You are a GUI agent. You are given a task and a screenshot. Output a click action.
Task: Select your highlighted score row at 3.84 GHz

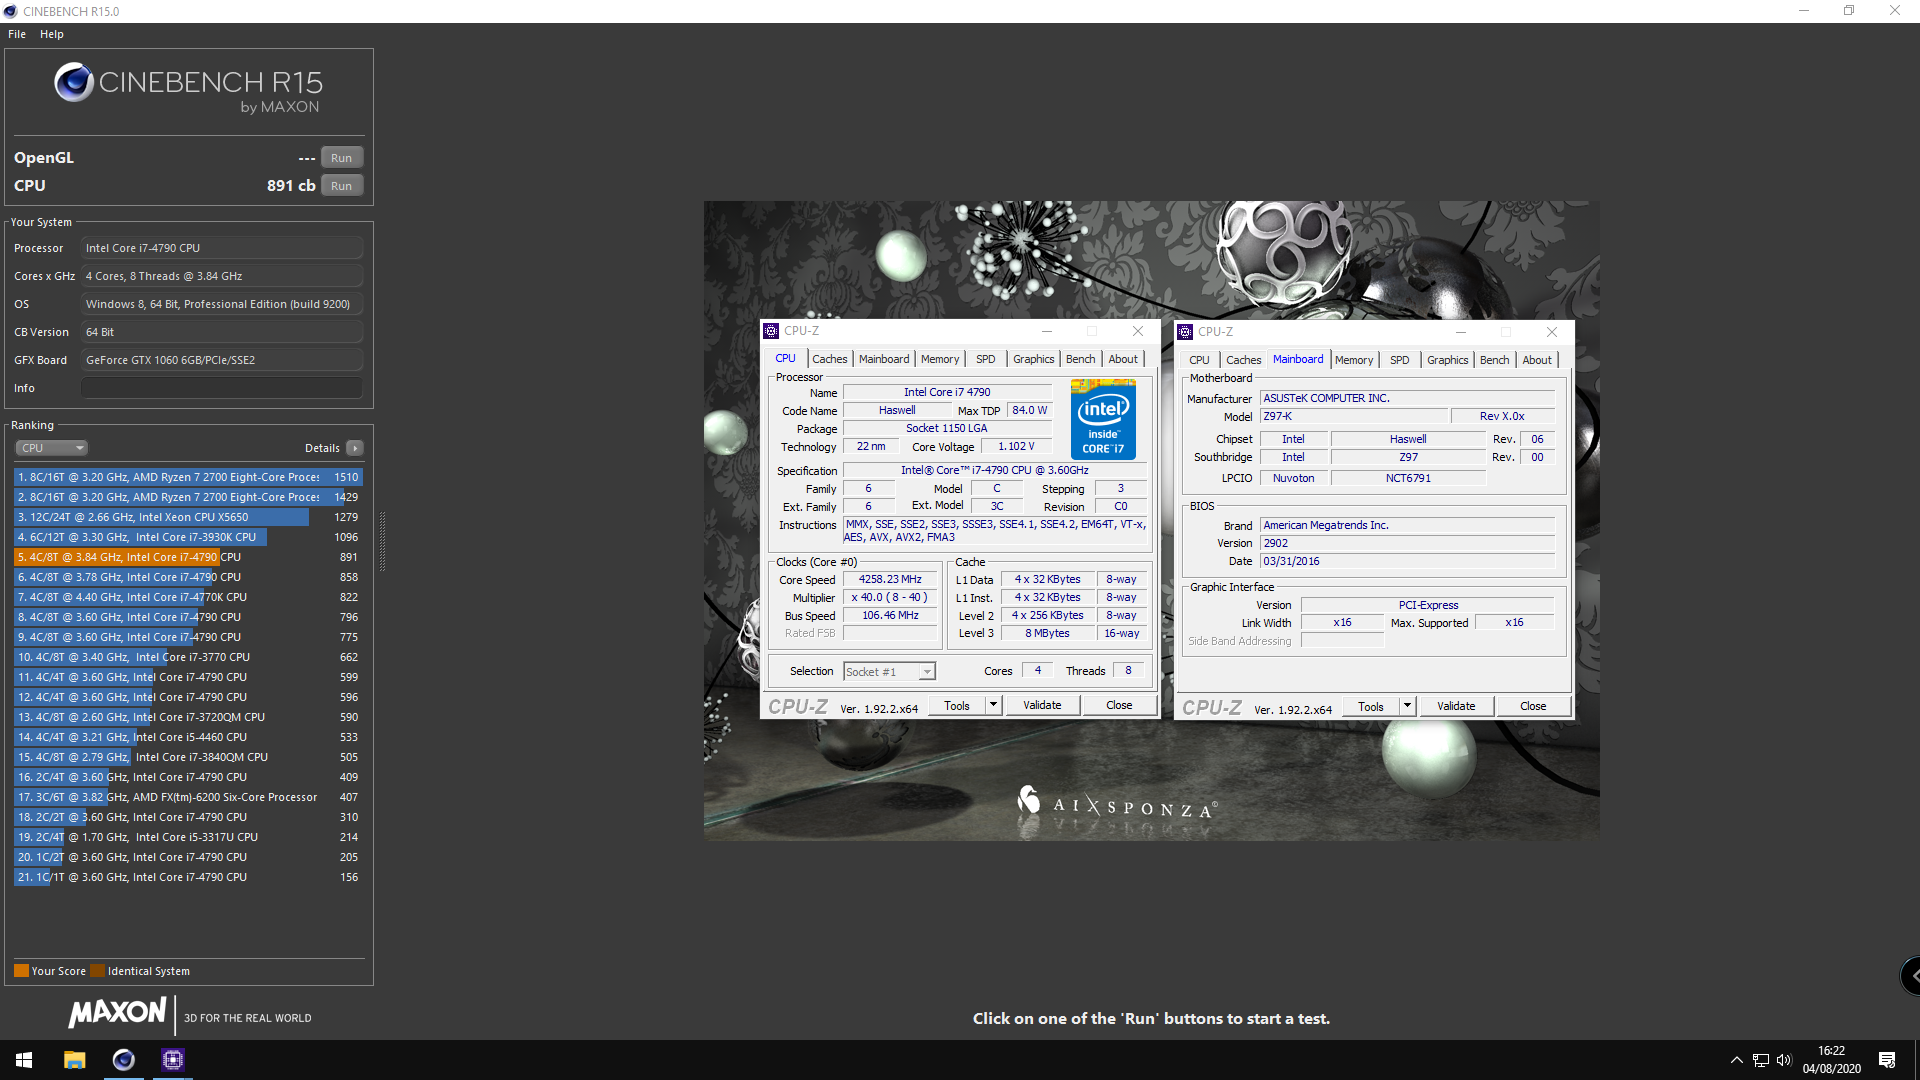click(x=188, y=557)
